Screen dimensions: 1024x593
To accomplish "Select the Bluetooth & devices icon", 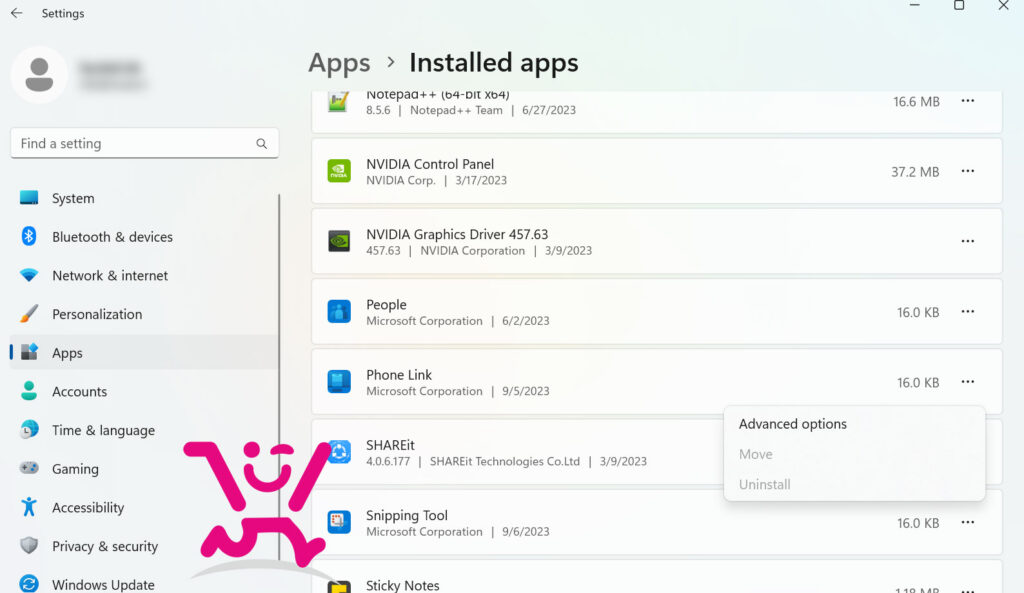I will point(29,236).
